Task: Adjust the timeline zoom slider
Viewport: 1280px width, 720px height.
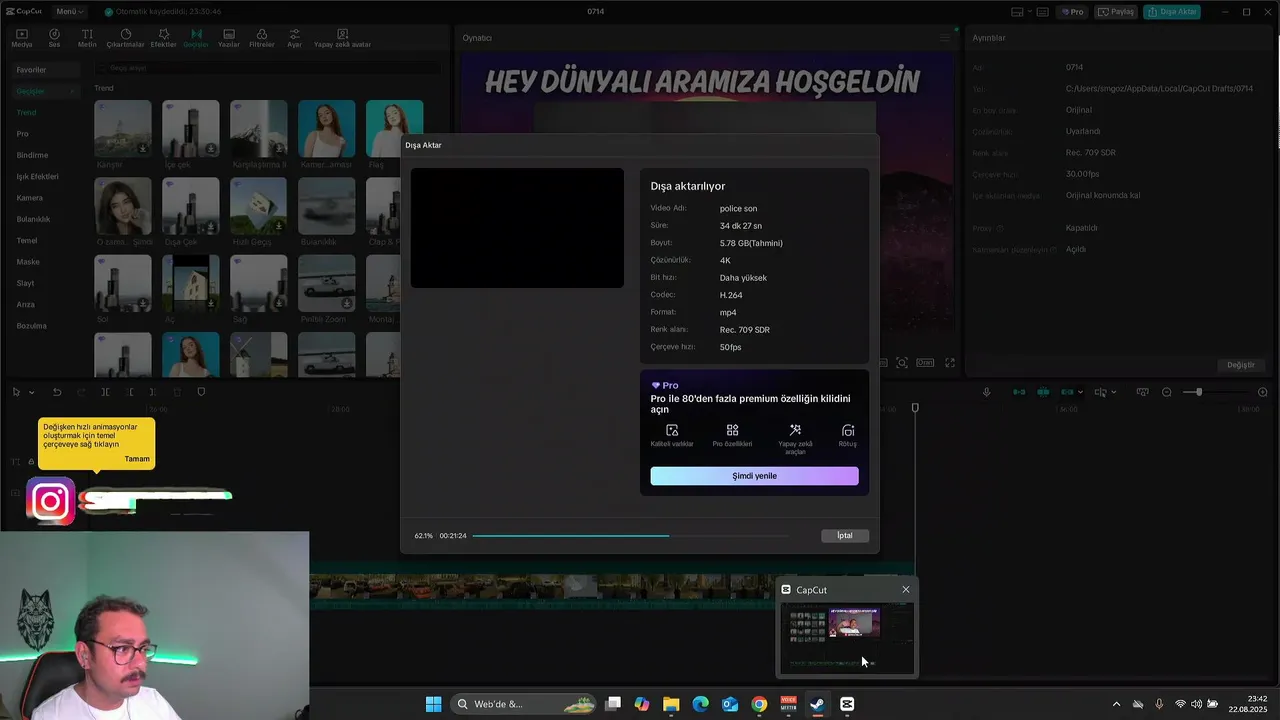Action: click(1199, 392)
